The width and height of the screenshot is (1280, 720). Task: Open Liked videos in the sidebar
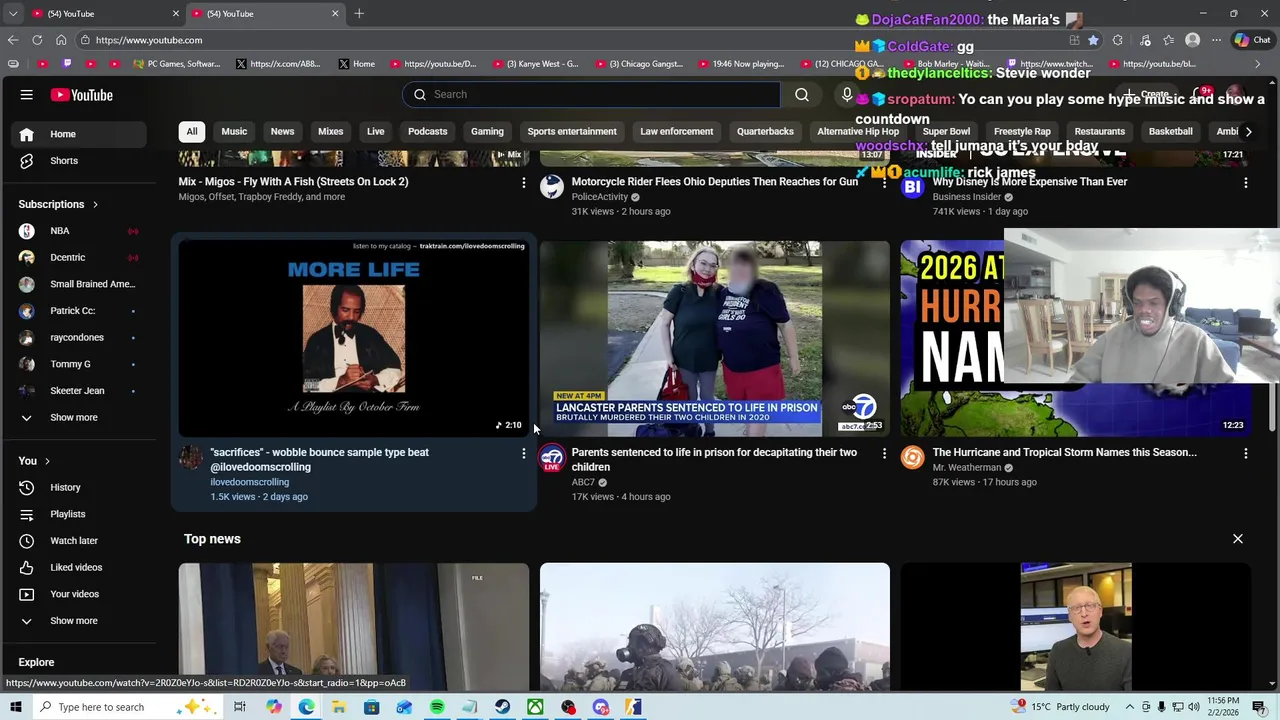point(77,567)
